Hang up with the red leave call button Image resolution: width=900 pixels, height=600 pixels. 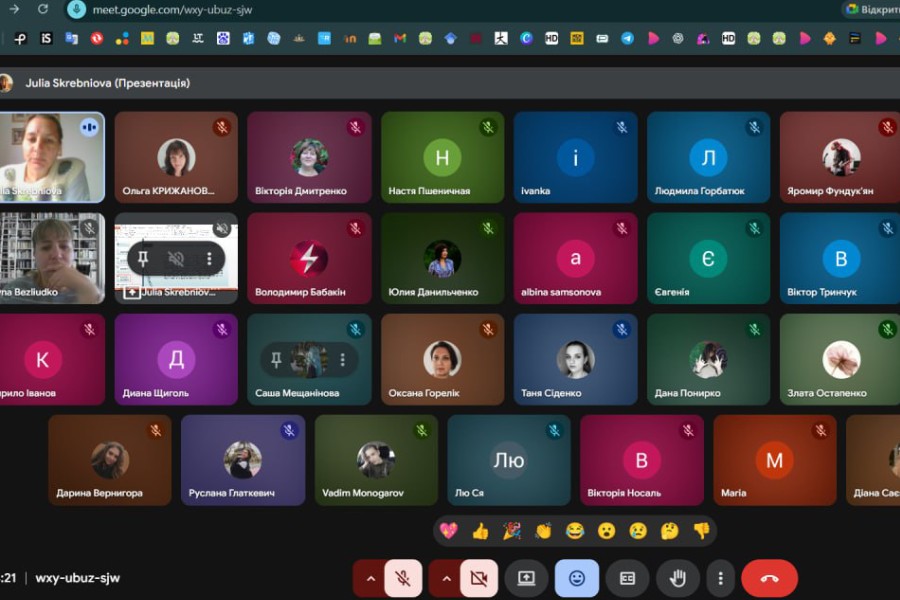click(769, 578)
